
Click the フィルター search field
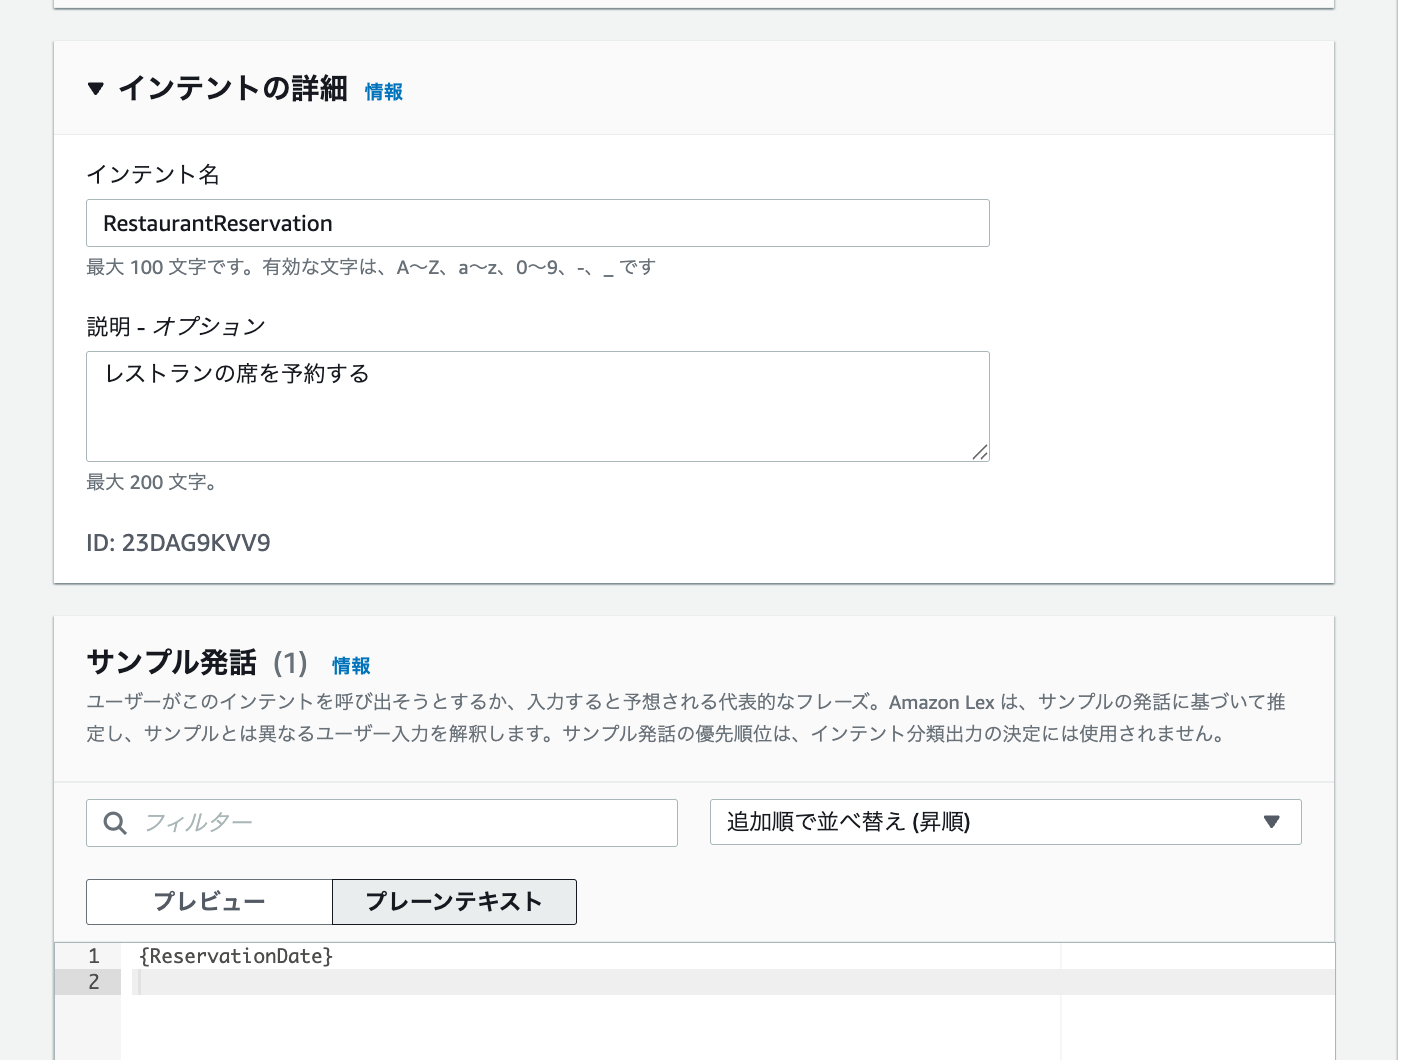(382, 823)
